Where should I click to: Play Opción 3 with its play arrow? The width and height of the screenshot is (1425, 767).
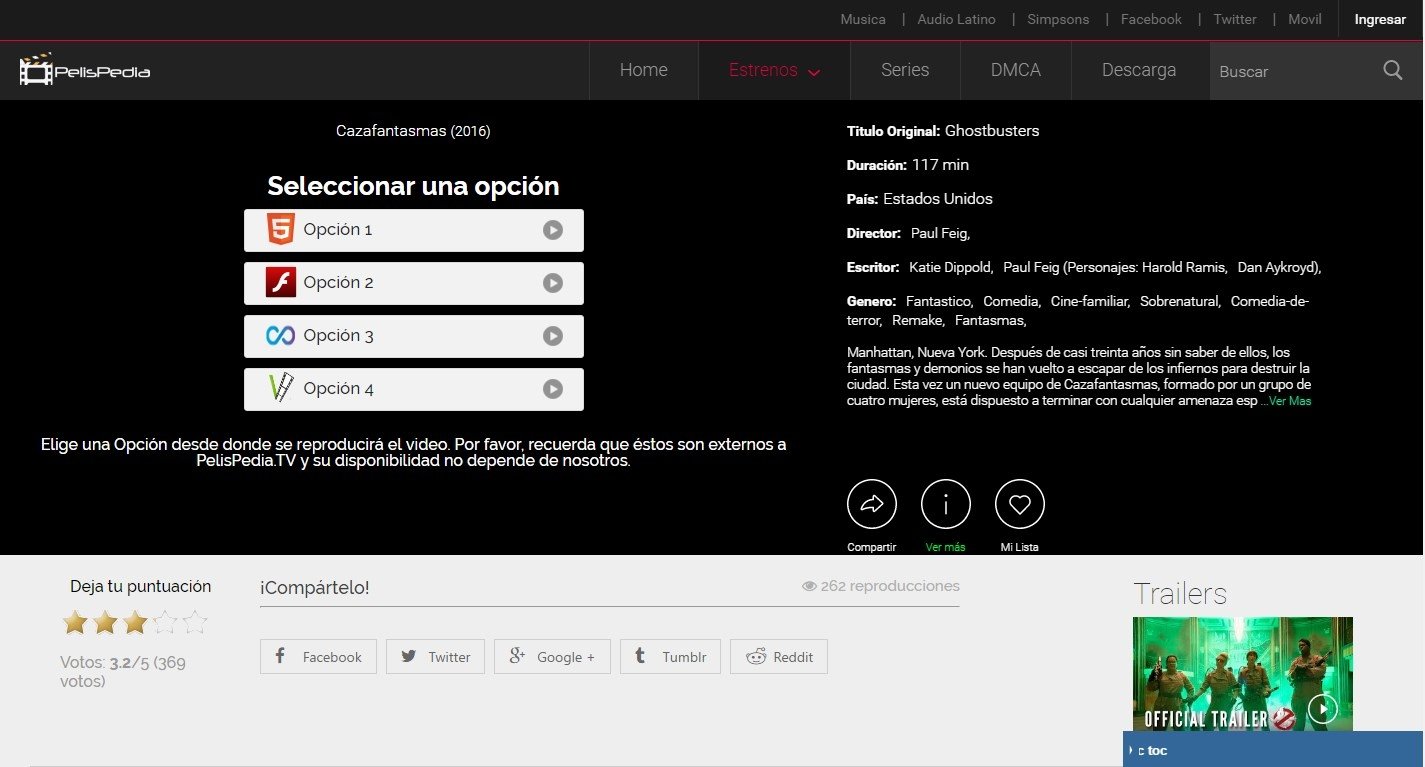pyautogui.click(x=553, y=336)
